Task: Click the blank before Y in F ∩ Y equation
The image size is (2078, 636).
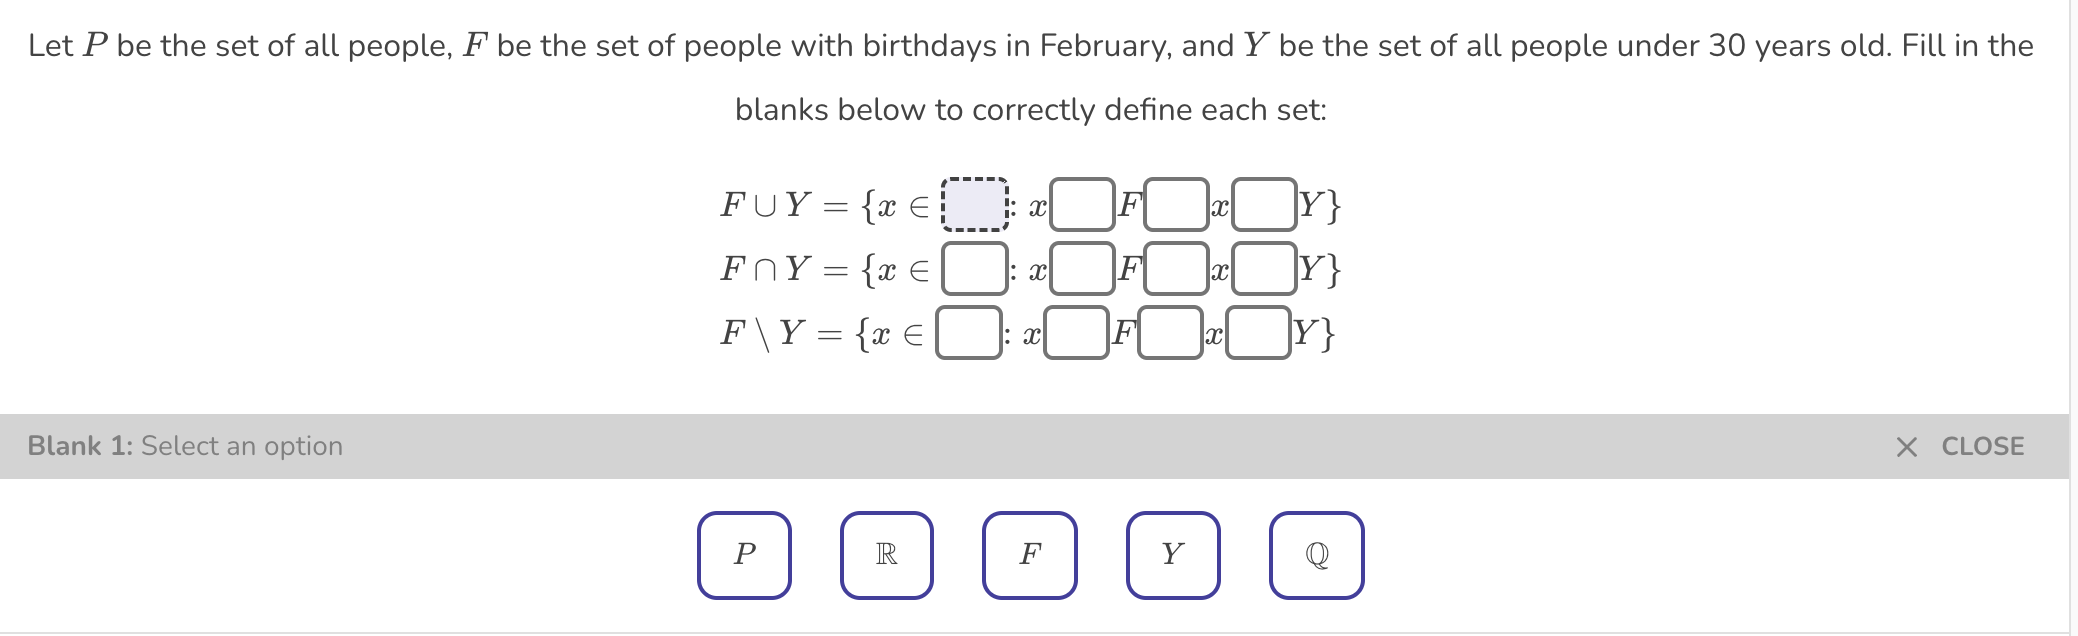Action: click(1266, 270)
